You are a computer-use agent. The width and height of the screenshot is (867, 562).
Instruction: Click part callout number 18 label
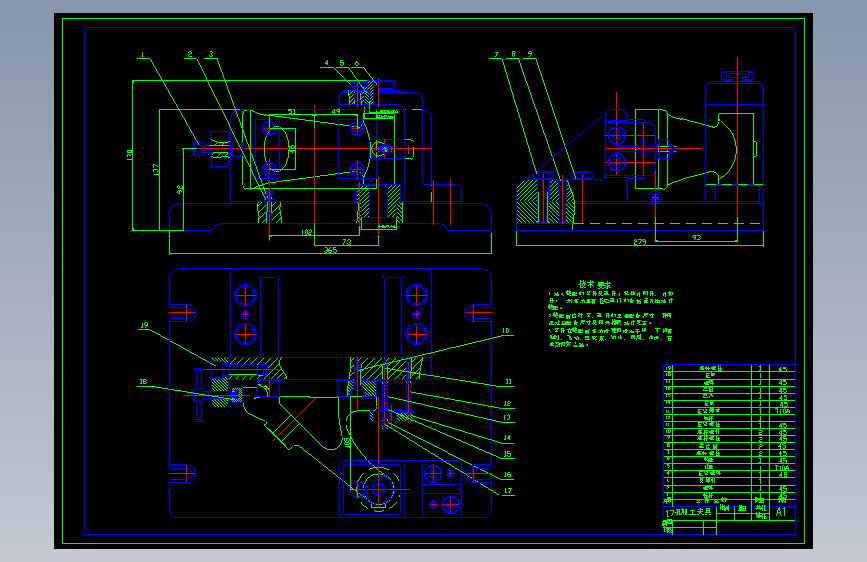143,382
